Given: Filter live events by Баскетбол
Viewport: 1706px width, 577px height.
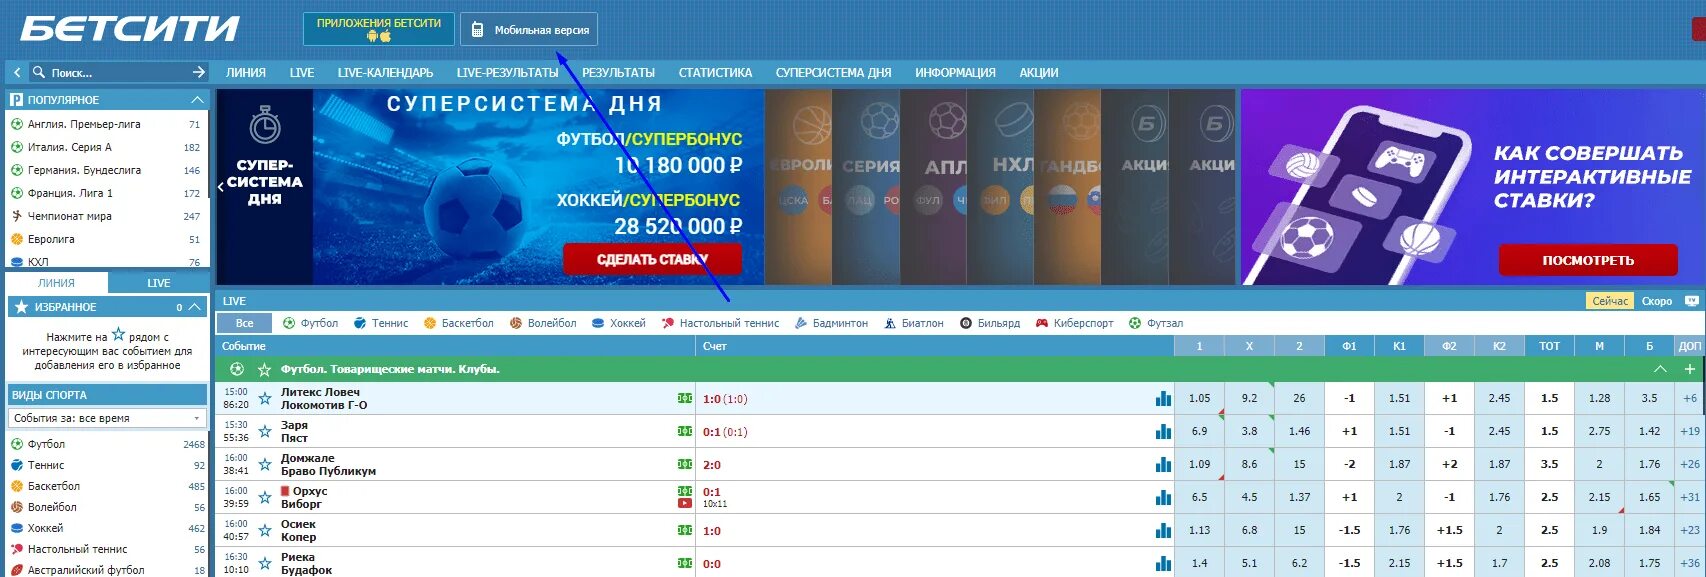Looking at the screenshot, I should [x=459, y=323].
